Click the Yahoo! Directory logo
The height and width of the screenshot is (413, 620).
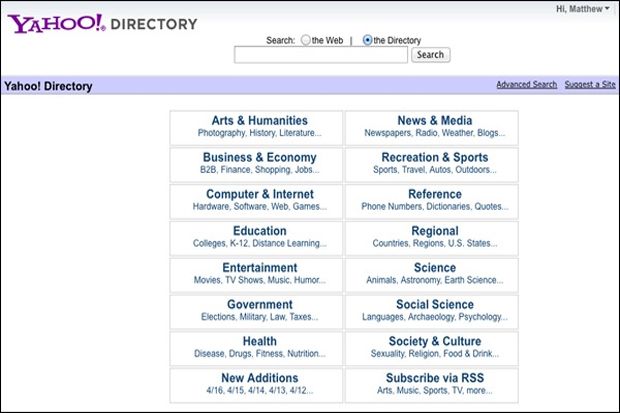[x=102, y=24]
